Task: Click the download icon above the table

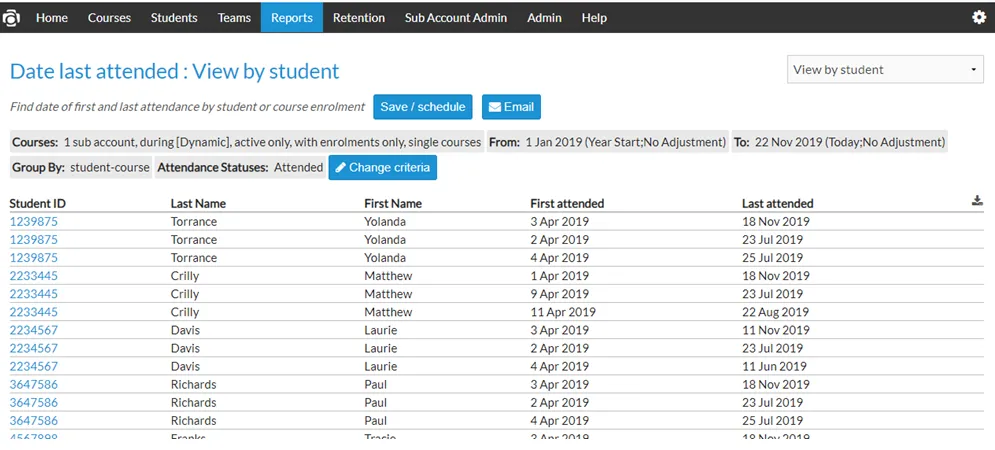Action: (x=977, y=201)
